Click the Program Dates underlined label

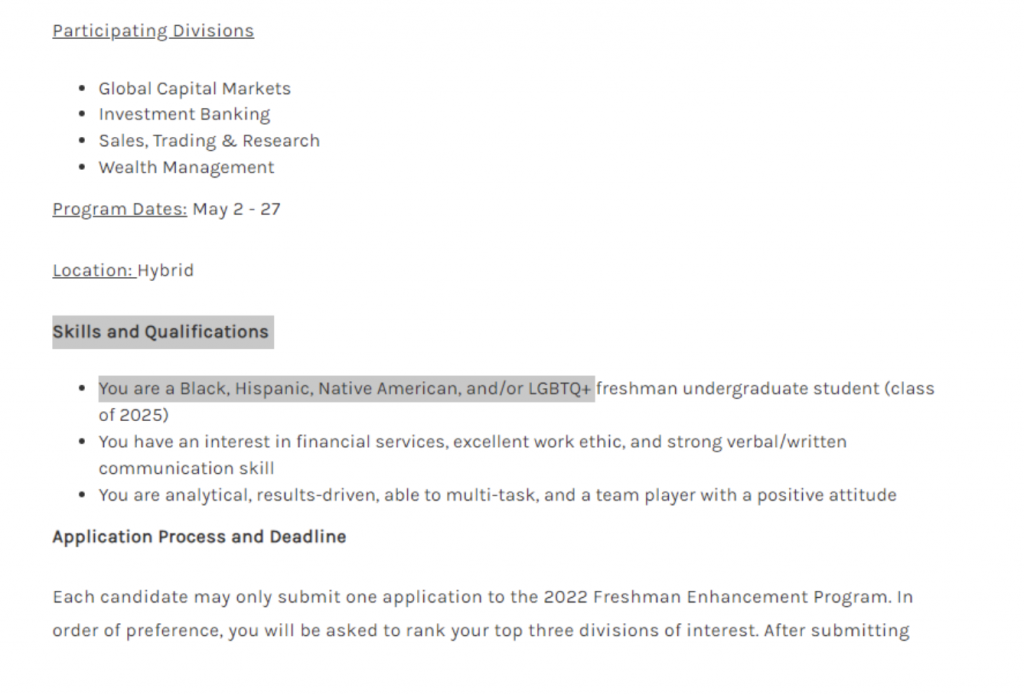120,209
